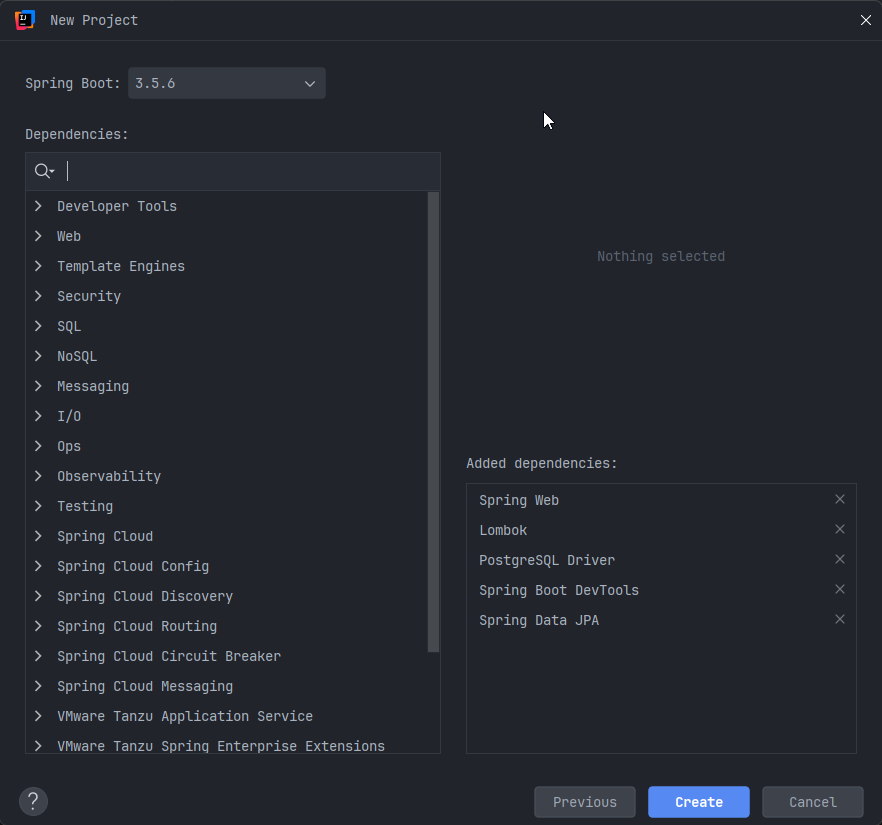Click the Previous button

click(x=584, y=802)
